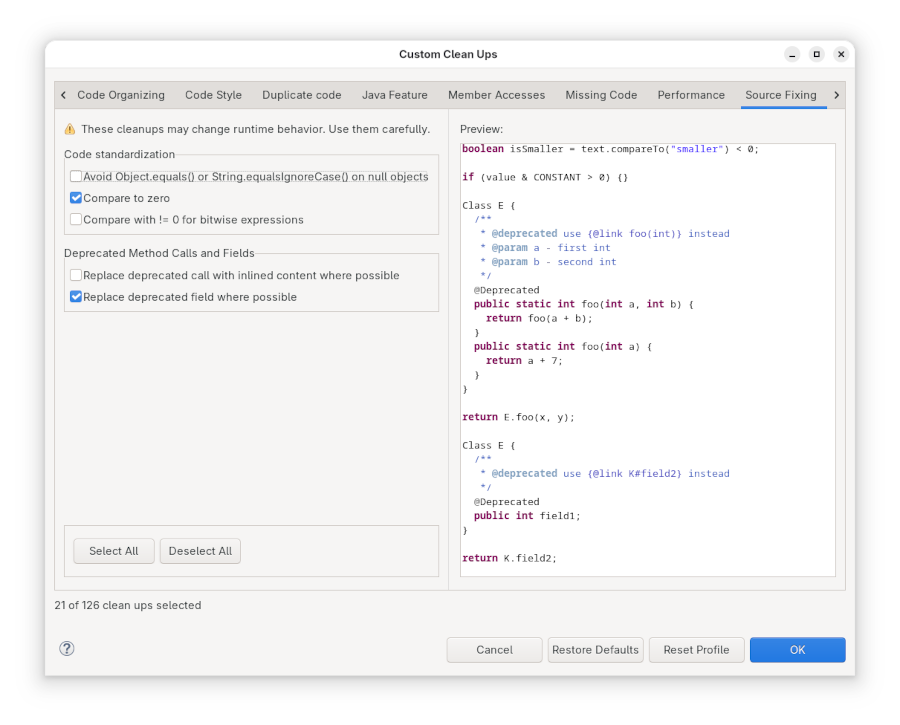The image size is (900, 725).
Task: Open the Member Accesses tab
Action: pos(496,95)
